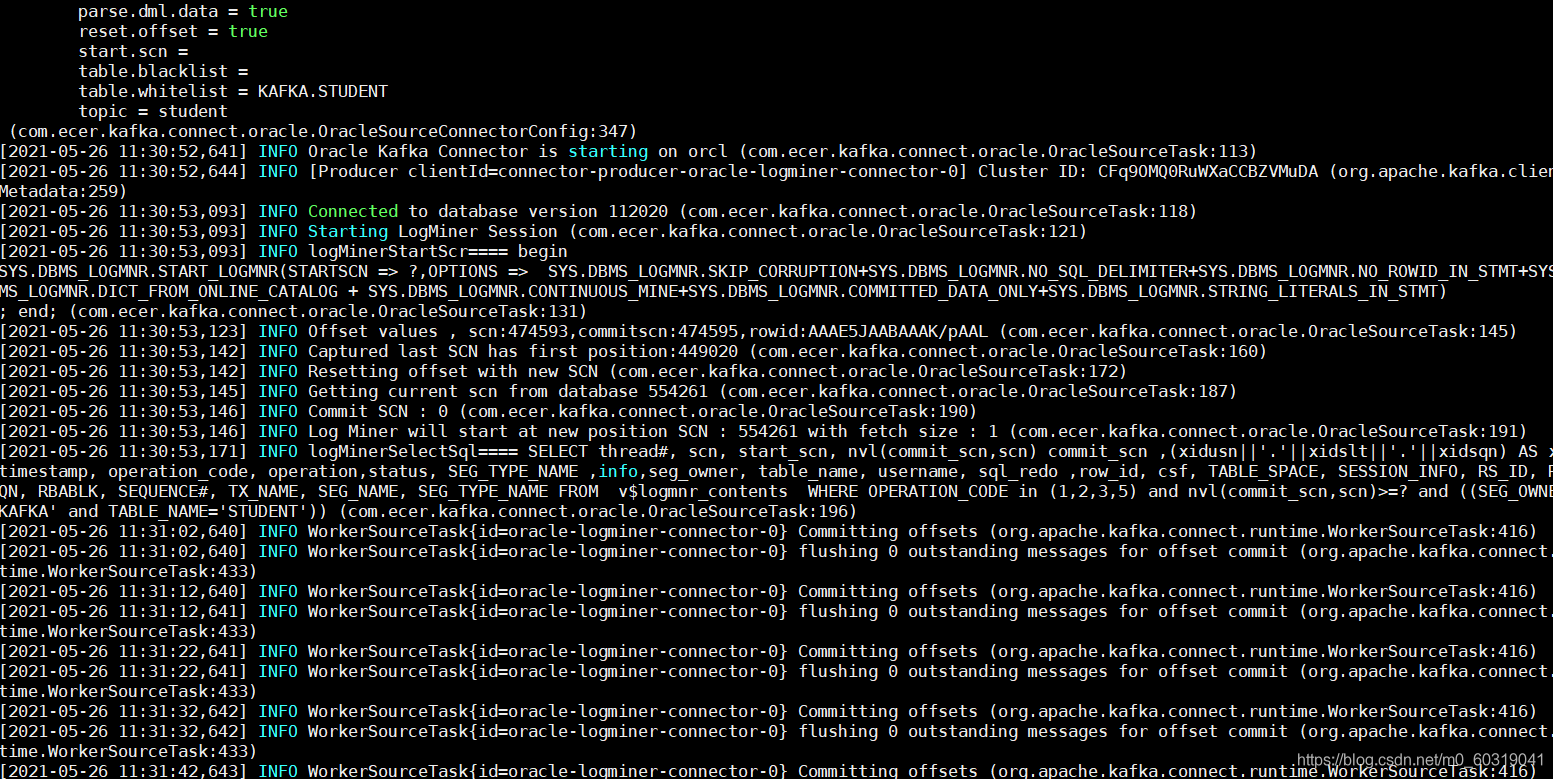This screenshot has width=1553, height=779.
Task: Click the 'Connected' status word in green
Action: click(352, 211)
